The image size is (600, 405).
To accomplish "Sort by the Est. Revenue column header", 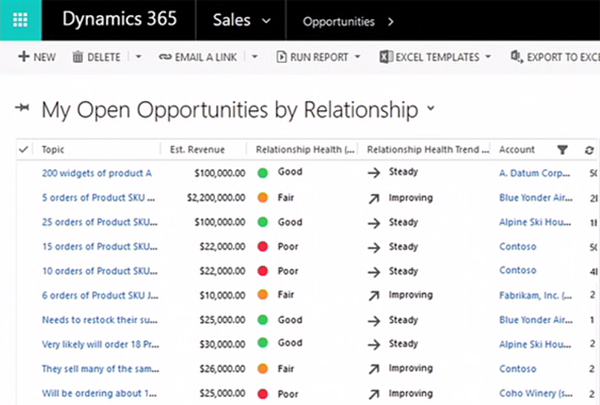I will (x=198, y=150).
